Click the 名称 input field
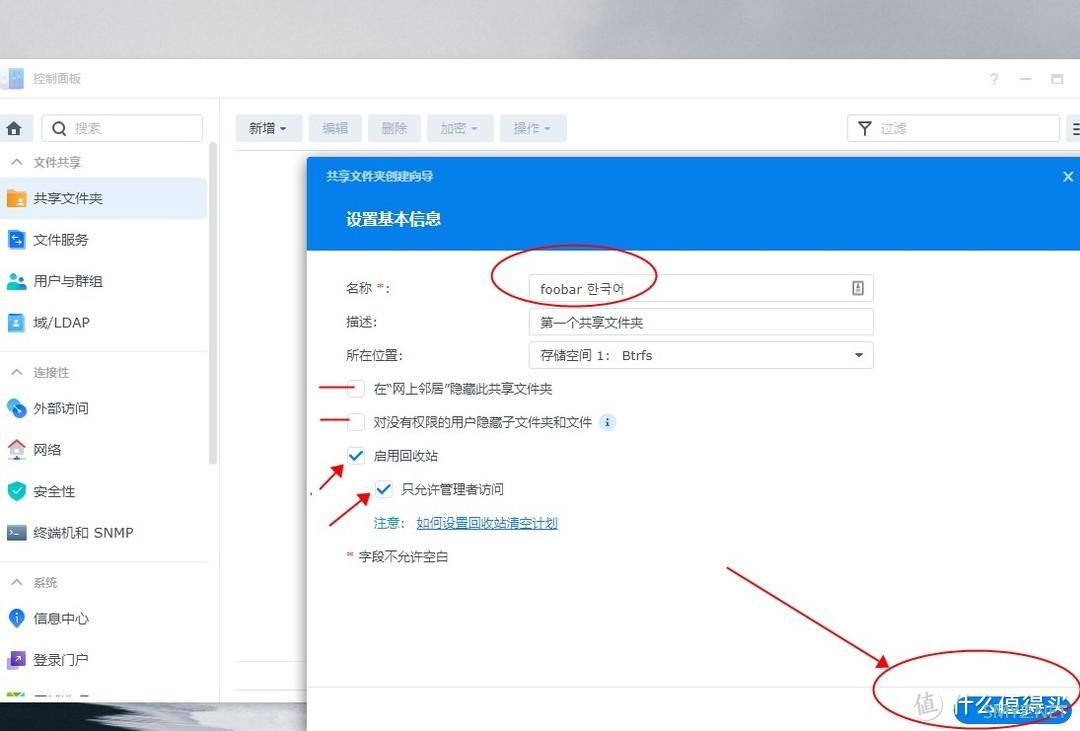The width and height of the screenshot is (1080, 731). tap(701, 289)
